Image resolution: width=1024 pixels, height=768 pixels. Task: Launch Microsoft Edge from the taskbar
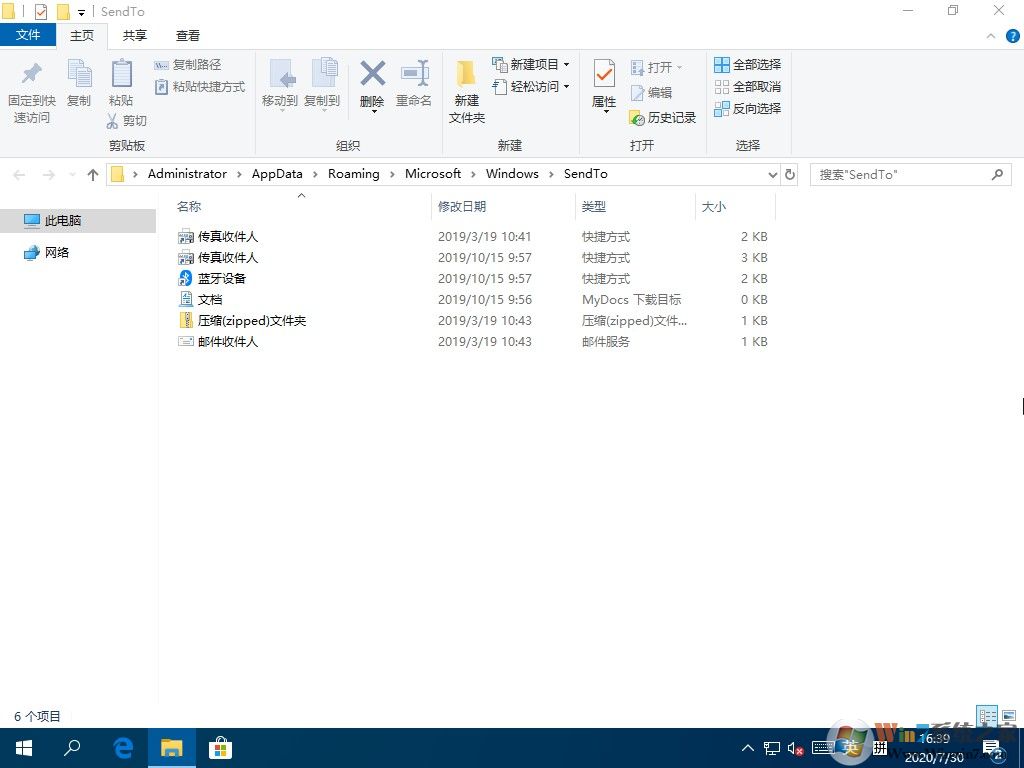coord(122,747)
